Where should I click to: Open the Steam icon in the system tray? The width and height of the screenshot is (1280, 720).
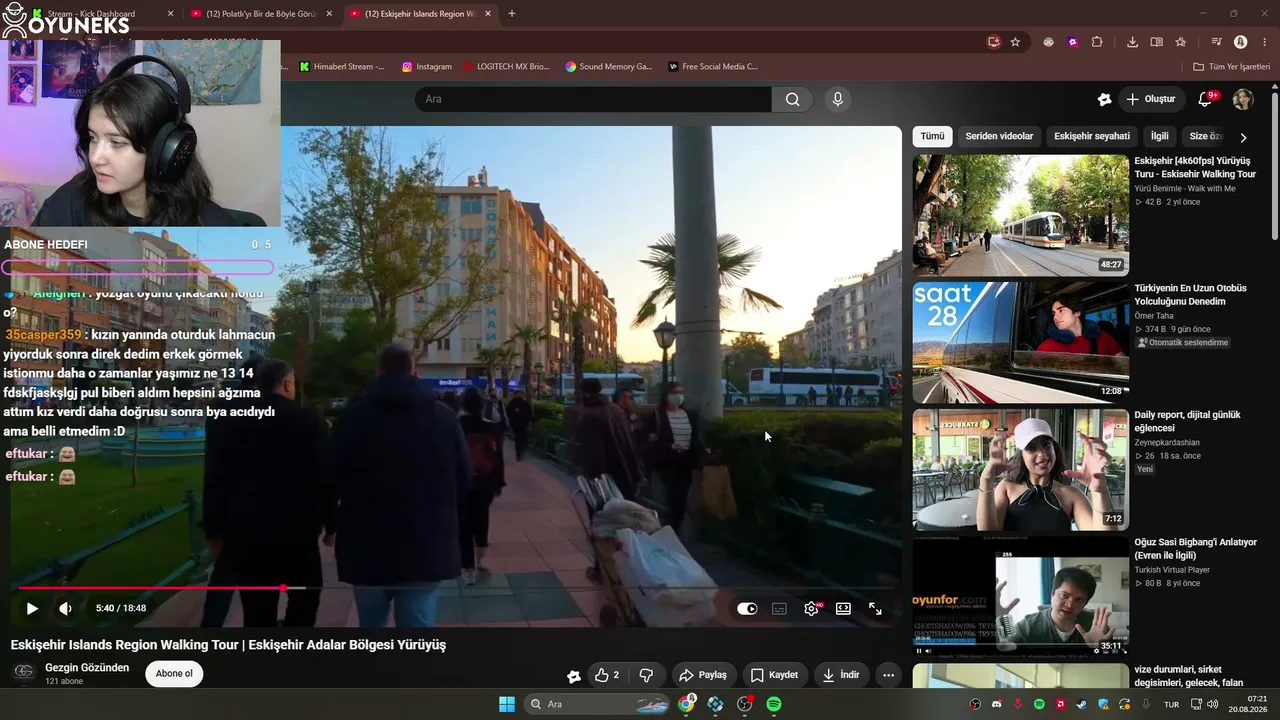click(x=1082, y=705)
